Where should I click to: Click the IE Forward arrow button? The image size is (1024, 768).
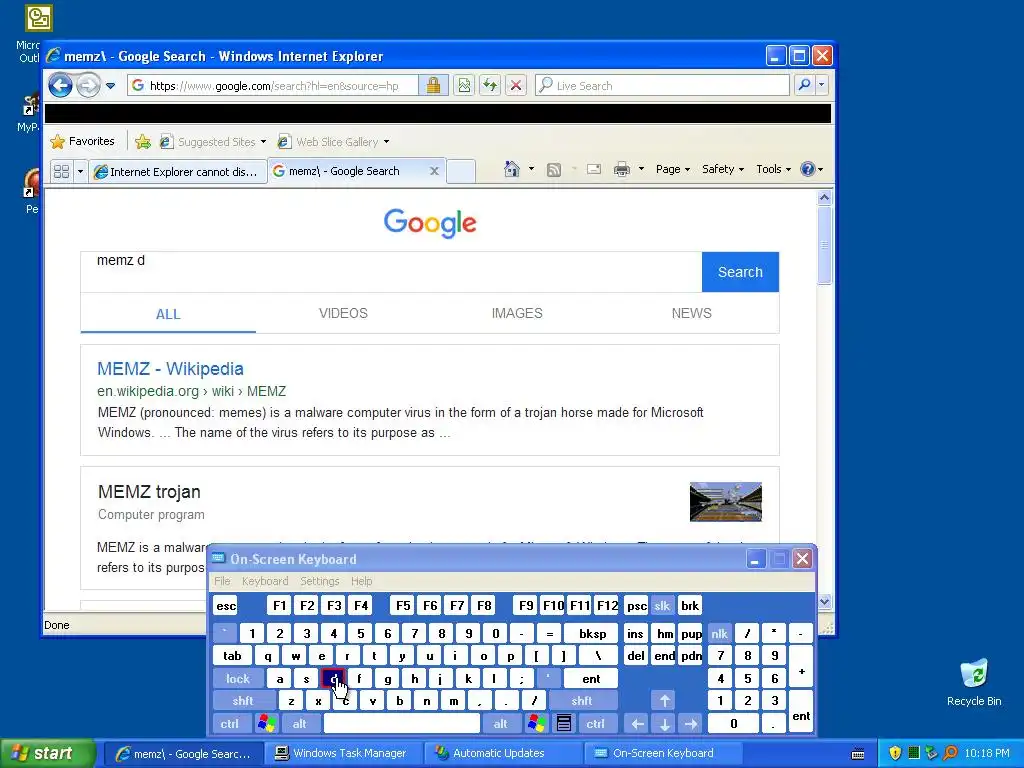[x=88, y=86]
